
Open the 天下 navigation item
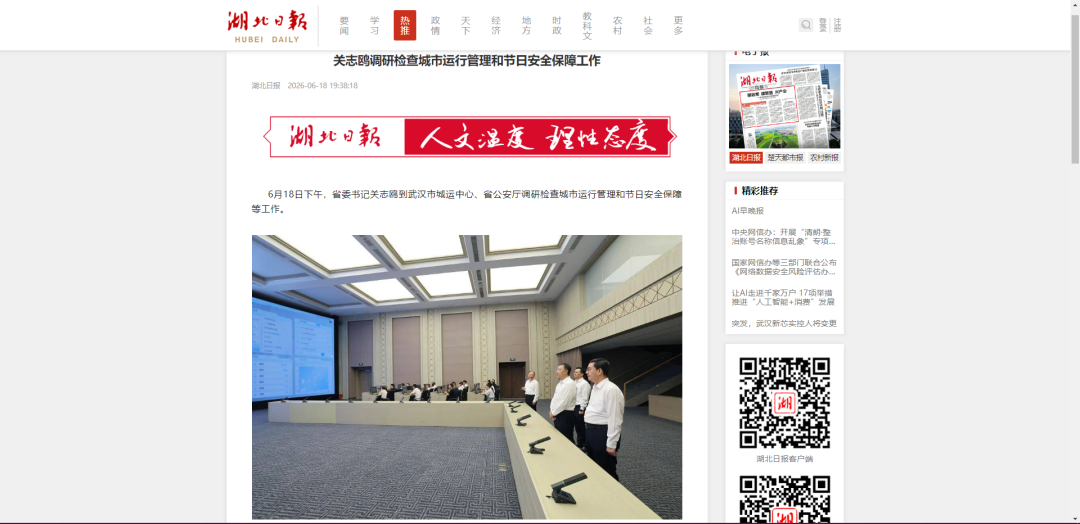(x=466, y=25)
